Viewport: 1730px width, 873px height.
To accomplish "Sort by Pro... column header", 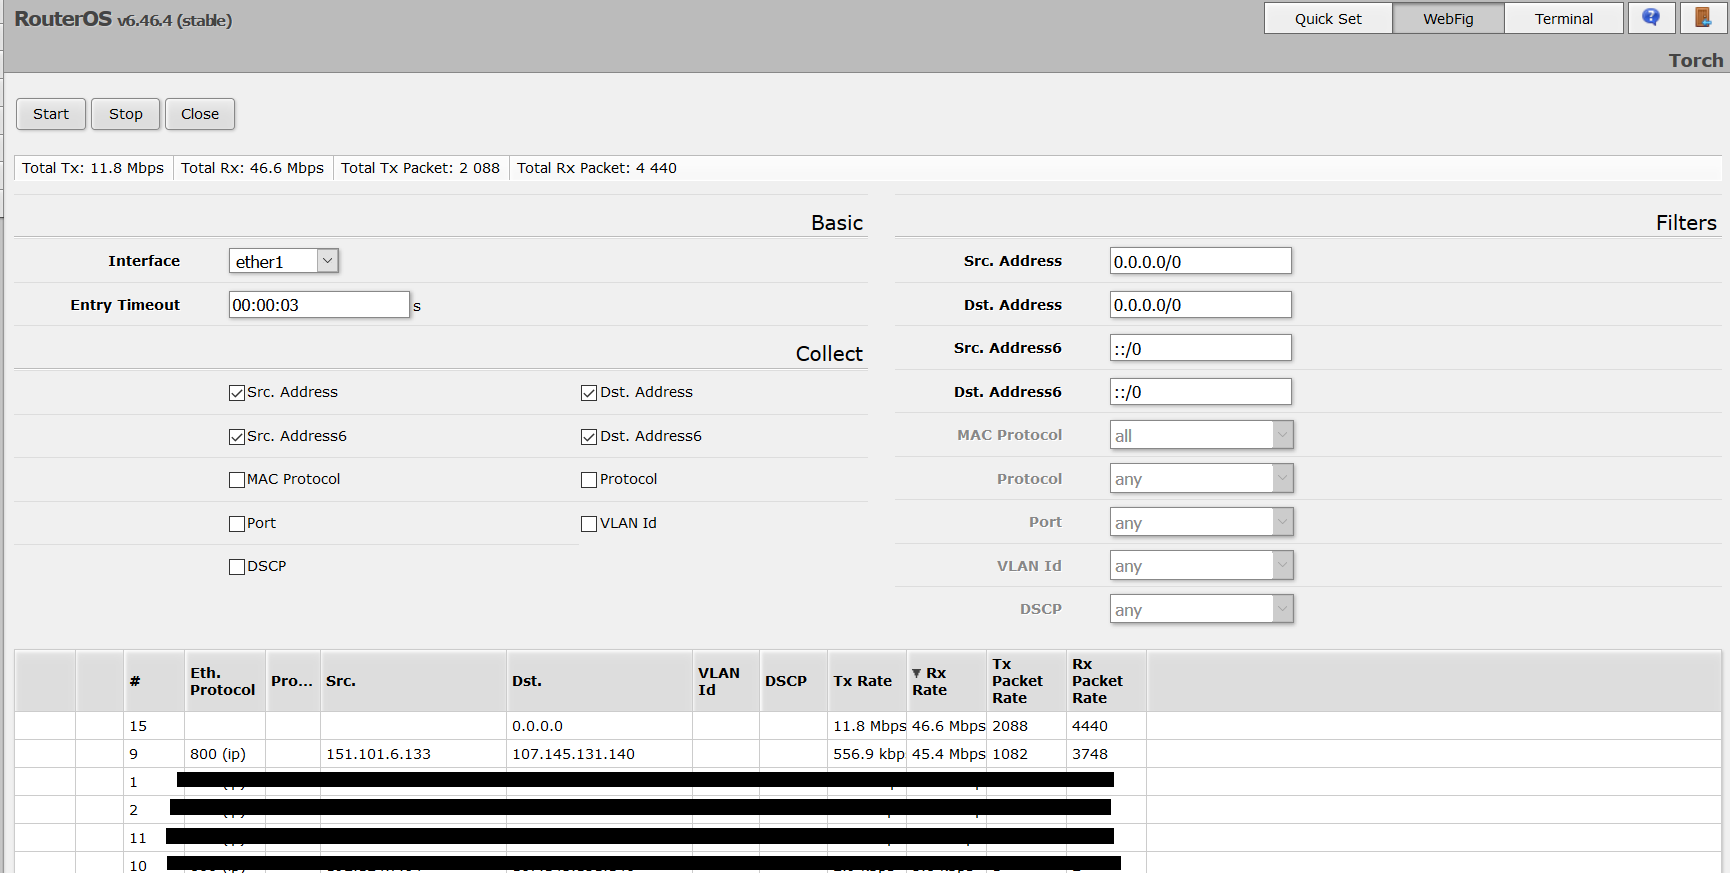I will tap(293, 681).
